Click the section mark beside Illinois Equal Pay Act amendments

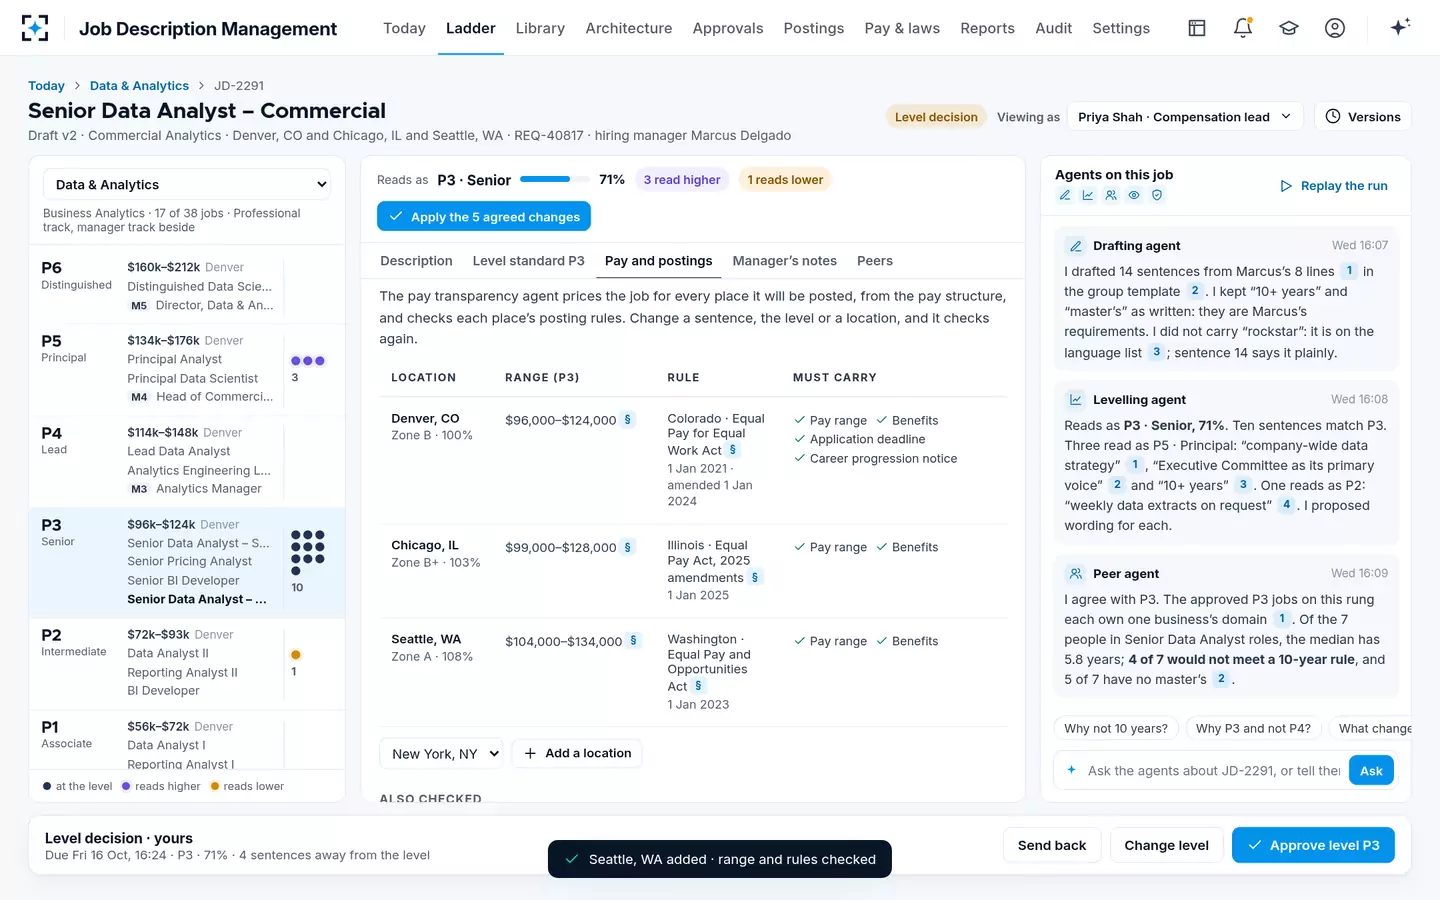point(755,577)
